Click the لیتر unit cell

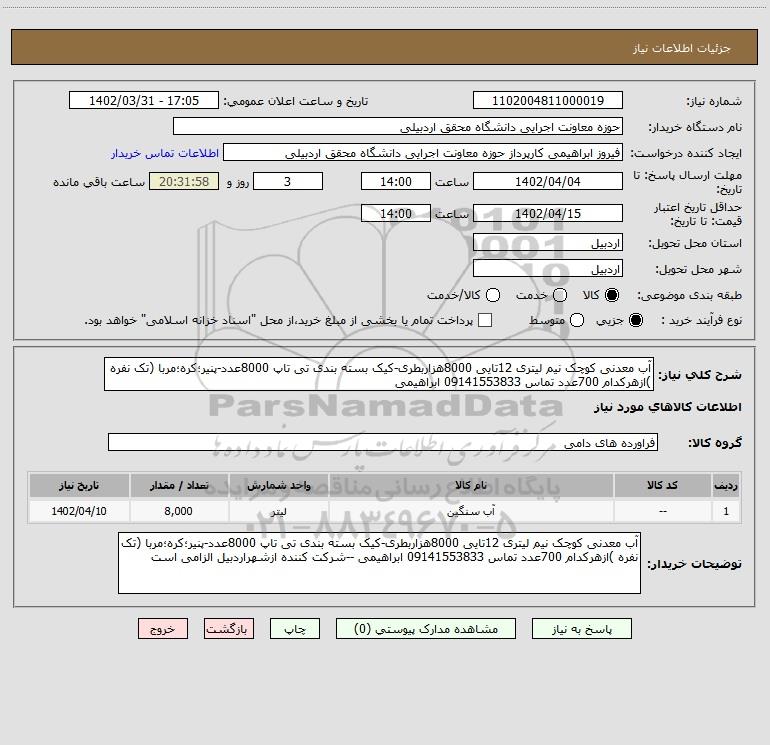click(x=278, y=511)
